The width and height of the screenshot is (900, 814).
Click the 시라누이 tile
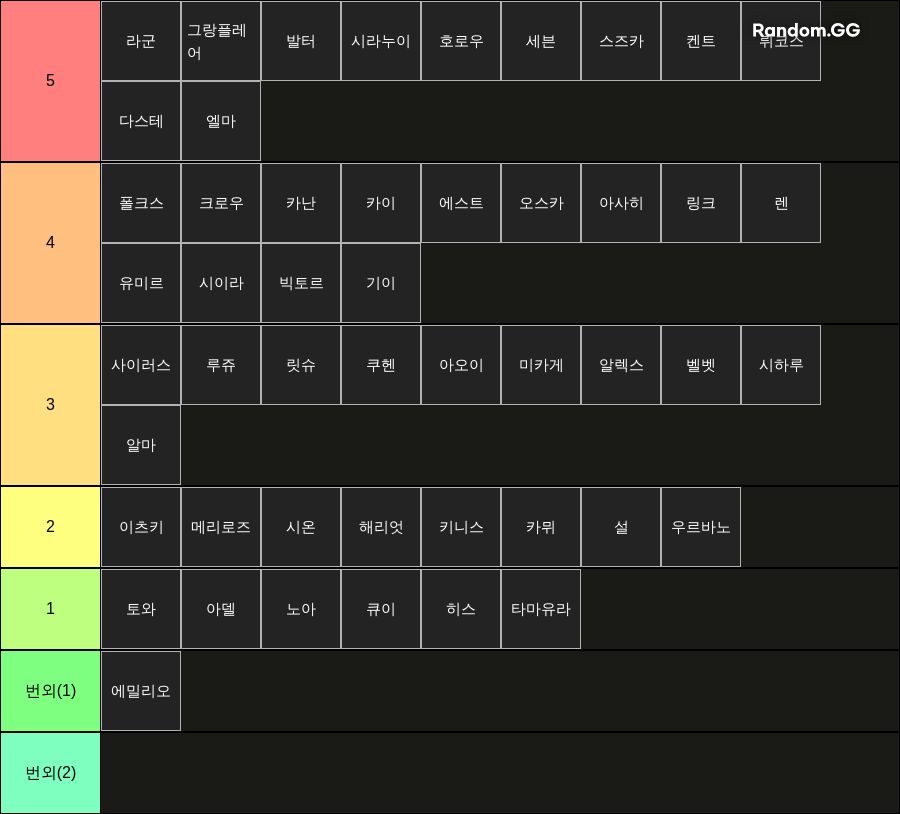(381, 41)
